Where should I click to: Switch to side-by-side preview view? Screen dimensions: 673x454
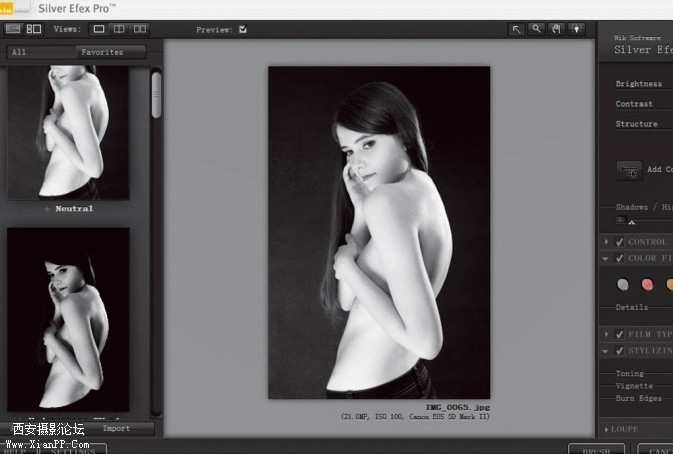[139, 29]
